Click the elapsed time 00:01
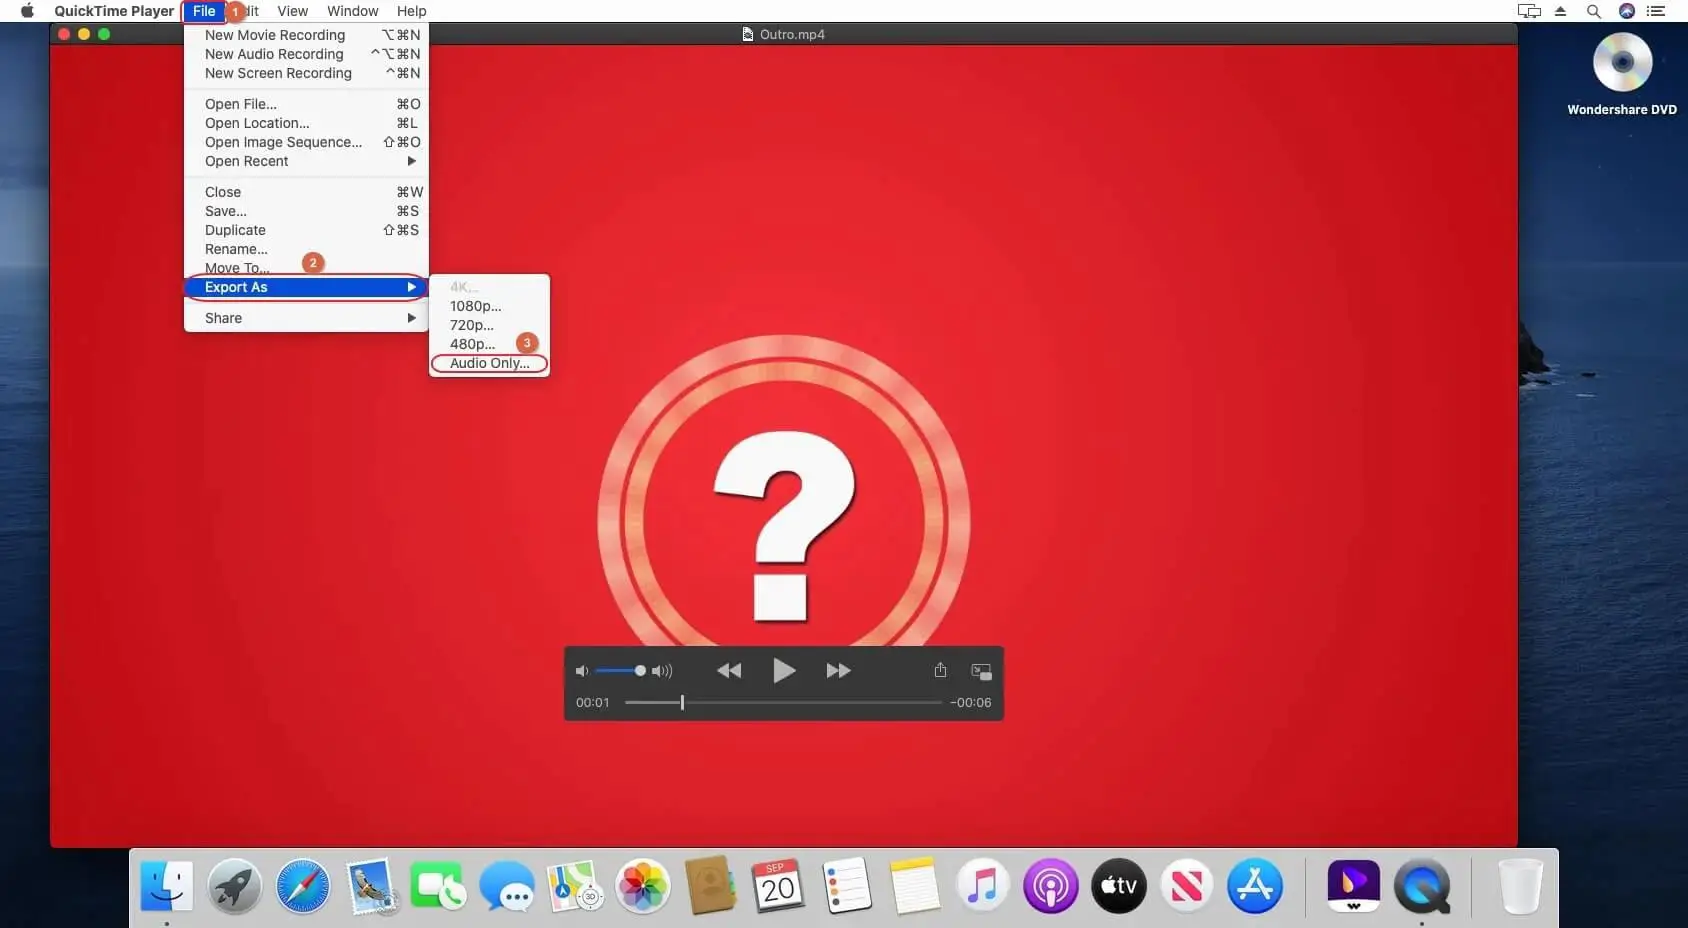Image resolution: width=1688 pixels, height=928 pixels. [592, 702]
